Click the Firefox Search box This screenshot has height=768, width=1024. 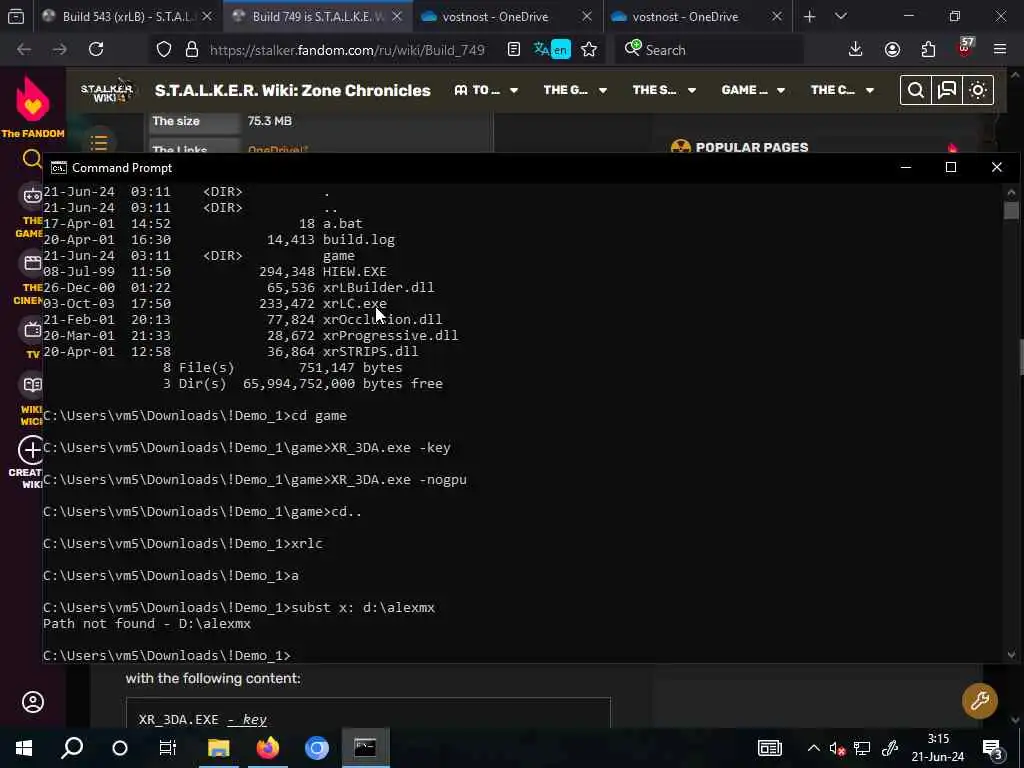click(709, 50)
